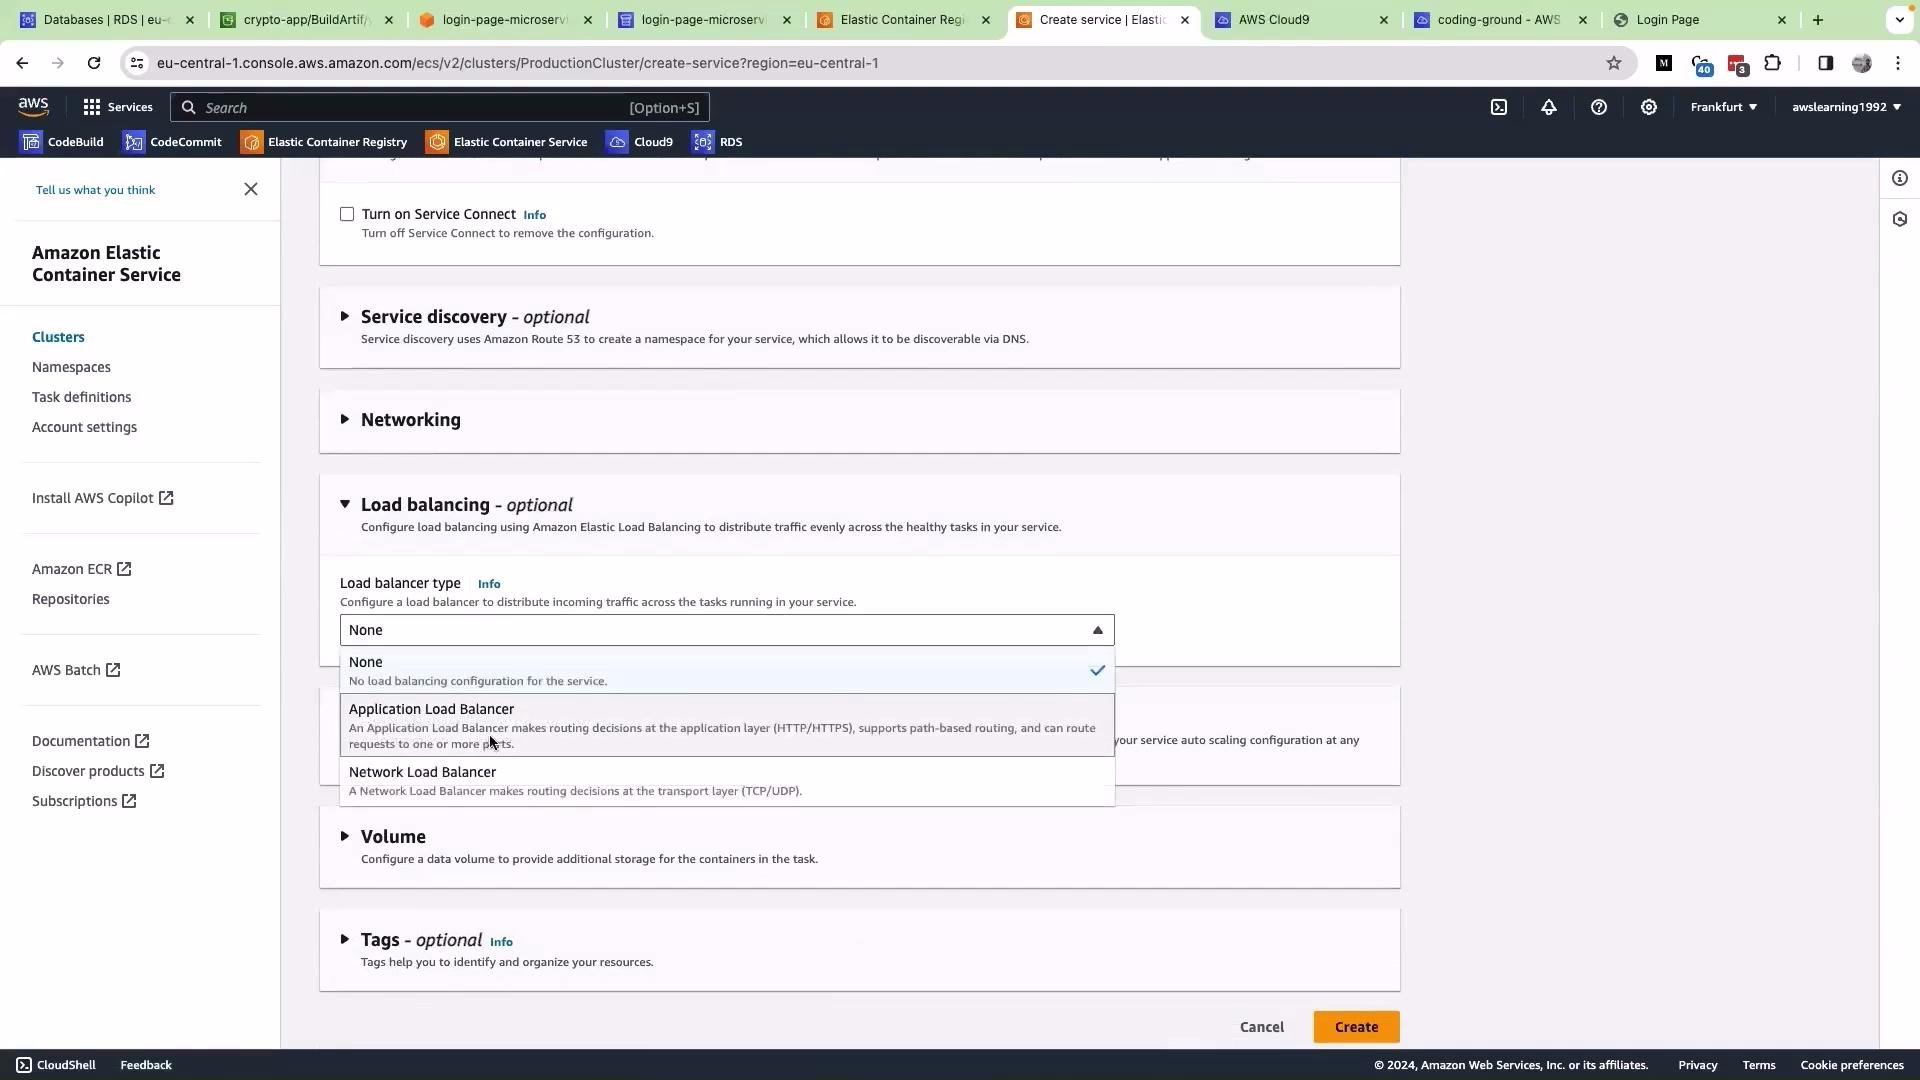This screenshot has height=1080, width=1920.
Task: Expand the Volume section
Action: [x=345, y=836]
